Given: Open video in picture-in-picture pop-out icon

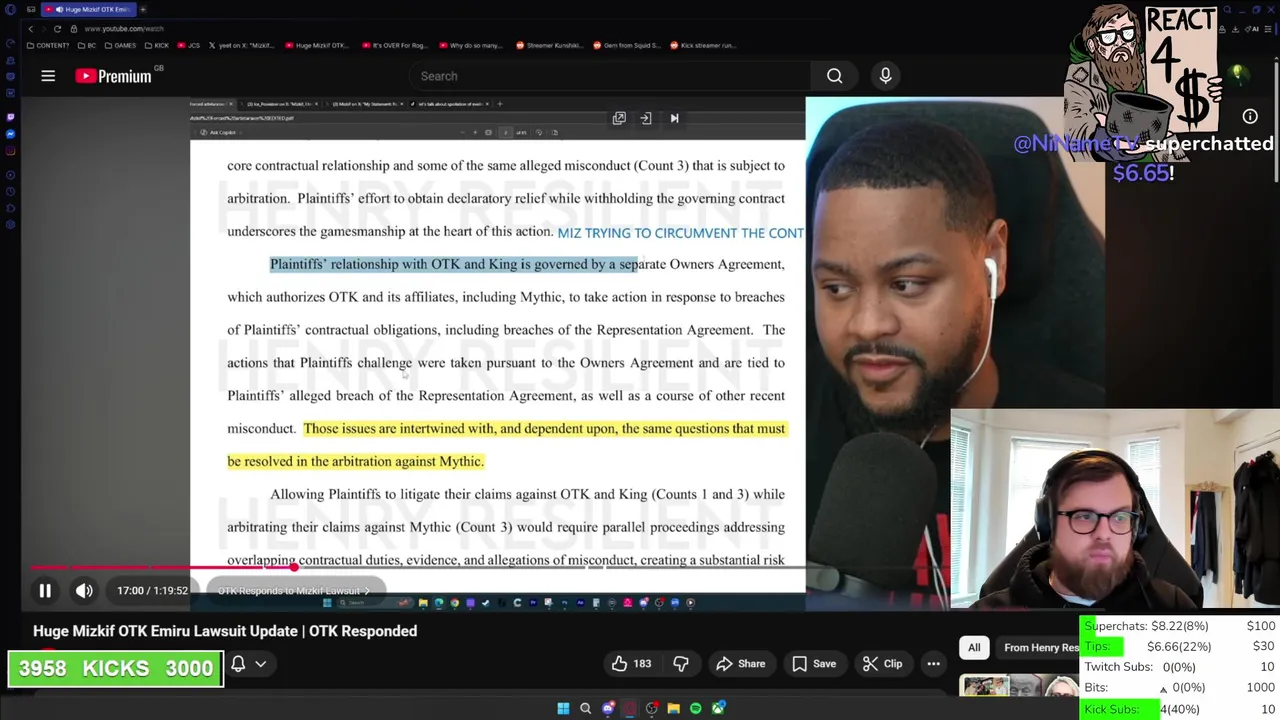Looking at the screenshot, I should pos(619,118).
